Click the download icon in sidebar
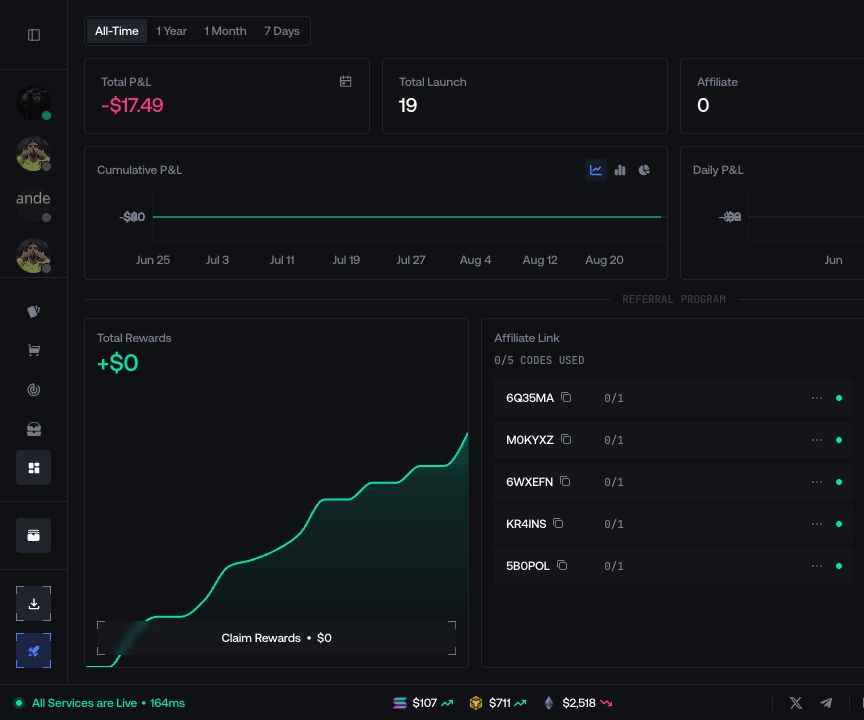 coord(34,603)
